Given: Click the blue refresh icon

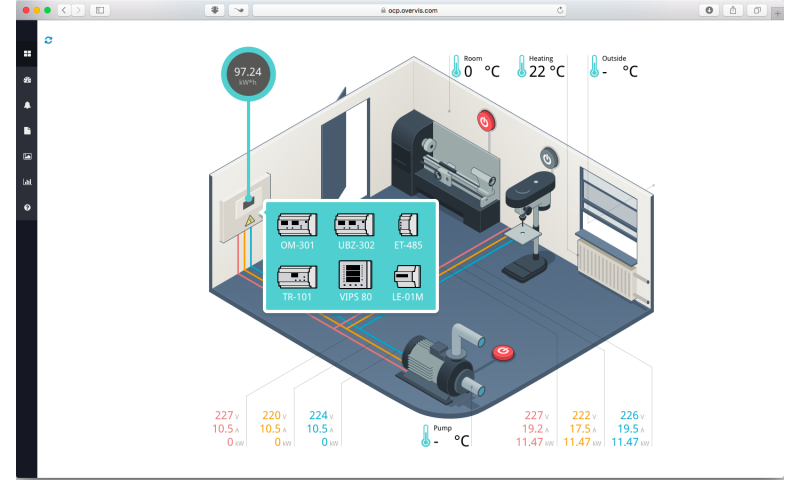Looking at the screenshot, I should [x=49, y=40].
